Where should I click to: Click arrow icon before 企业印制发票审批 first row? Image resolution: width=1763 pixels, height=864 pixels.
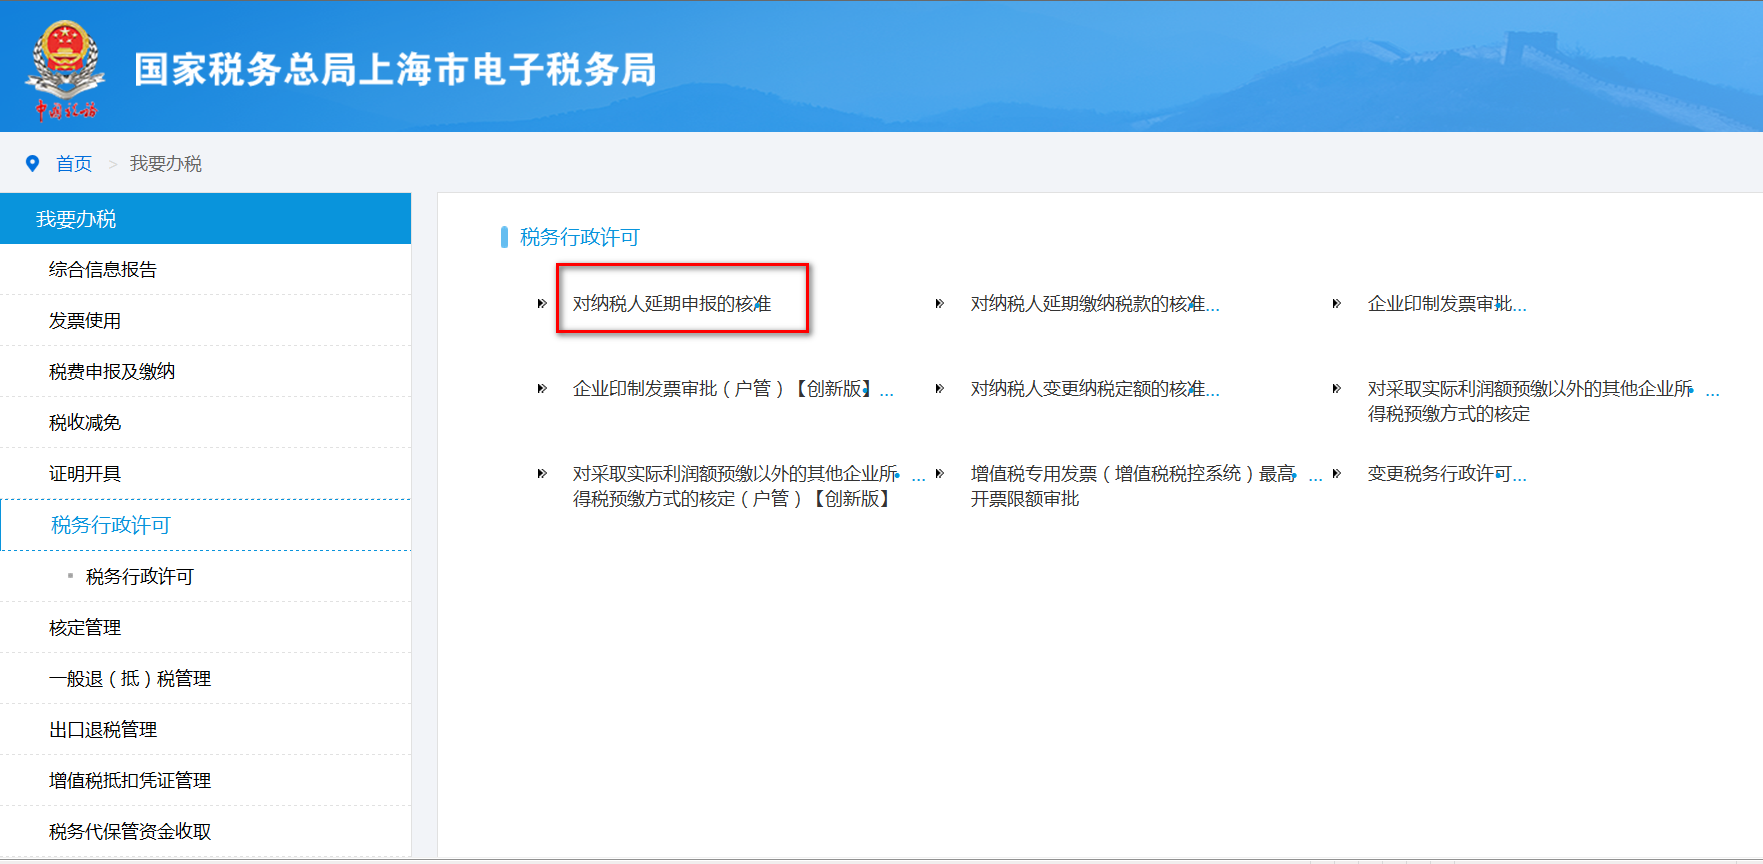[1337, 303]
